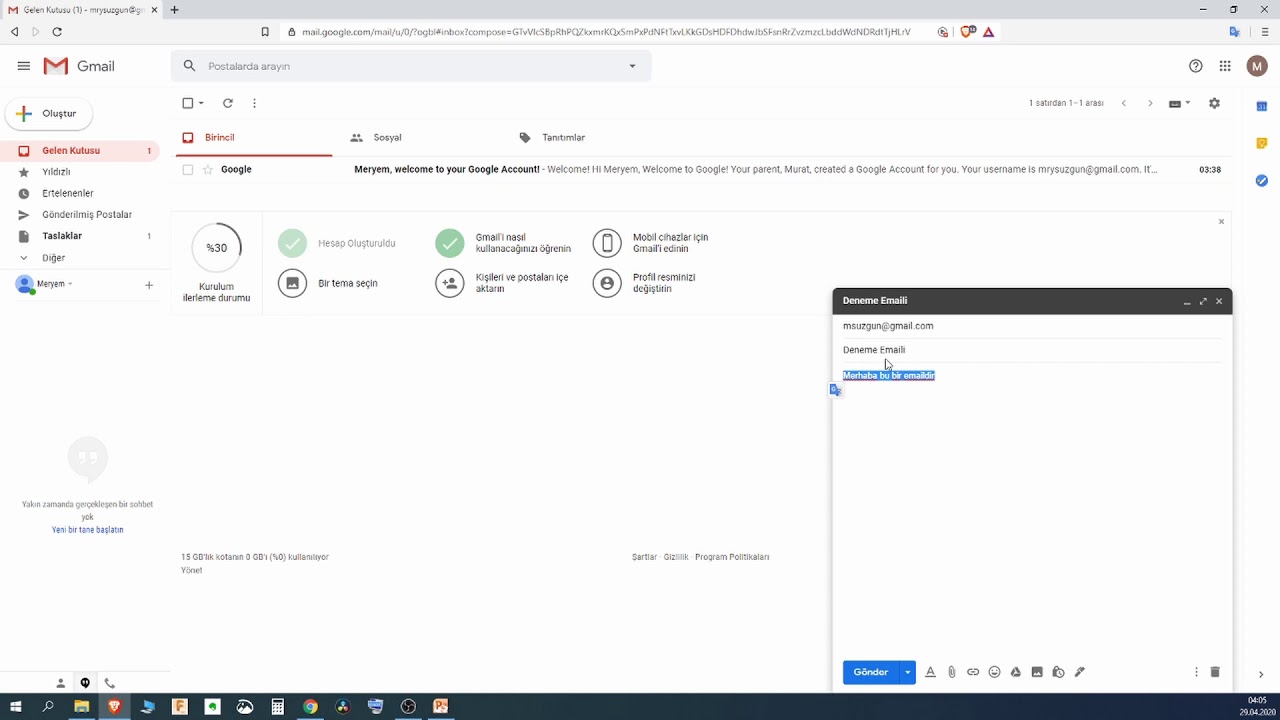Image resolution: width=1280 pixels, height=720 pixels.
Task: Expand the select-all checkbox dropdown arrow
Action: click(x=201, y=103)
